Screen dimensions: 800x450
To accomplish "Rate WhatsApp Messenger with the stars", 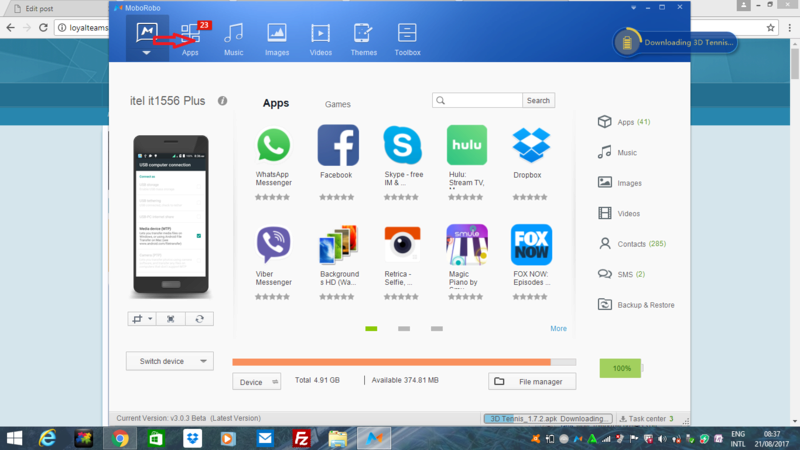I will pyautogui.click(x=272, y=197).
